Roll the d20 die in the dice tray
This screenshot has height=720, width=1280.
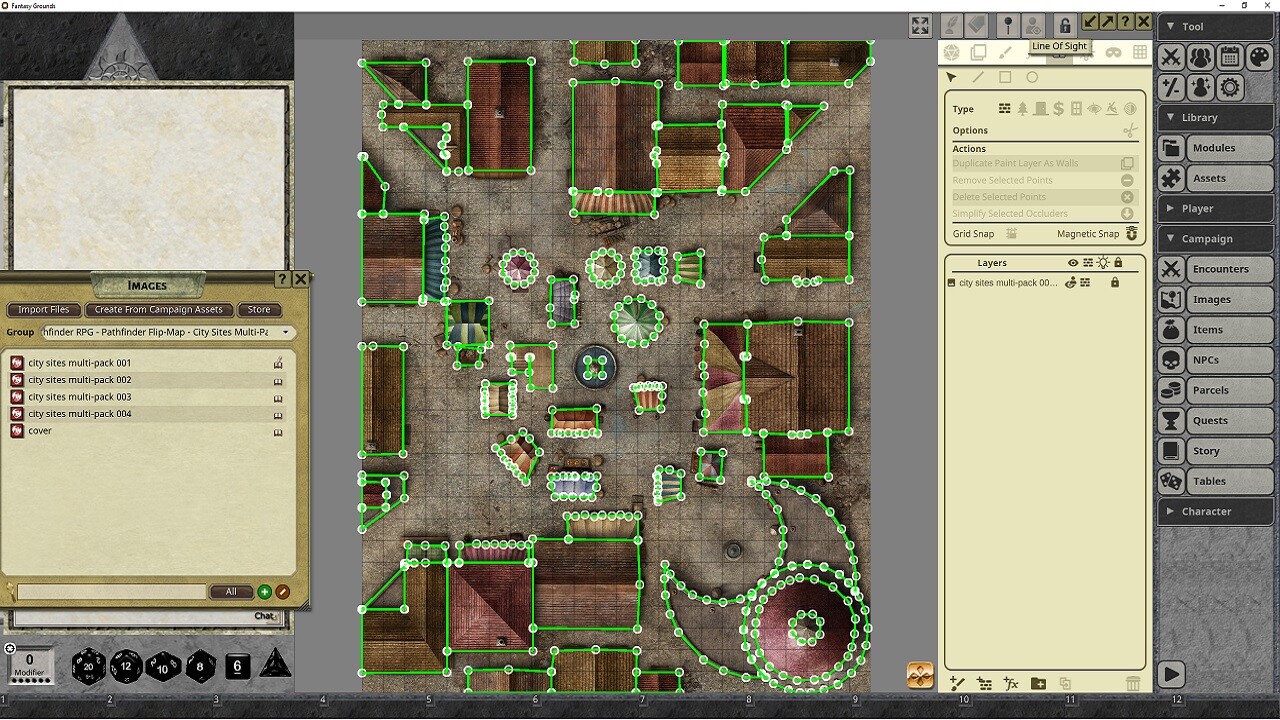pyautogui.click(x=89, y=666)
